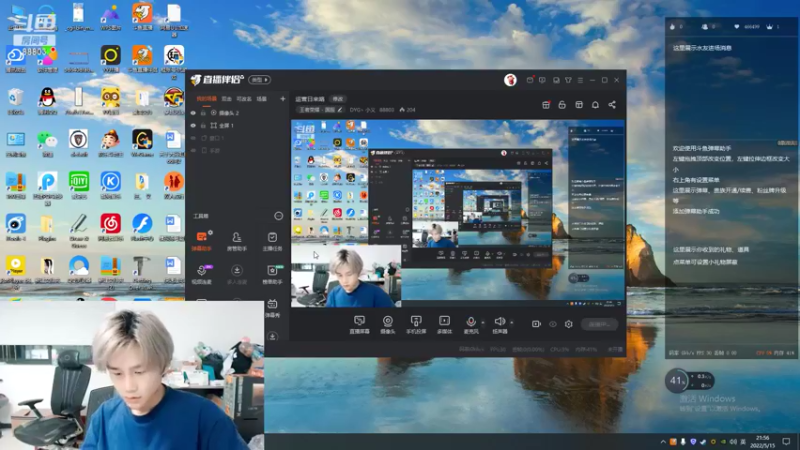Screen dimensions: 800x450
Task: Toggle the lock on the 全屏 1 source
Action: pyautogui.click(x=203, y=126)
